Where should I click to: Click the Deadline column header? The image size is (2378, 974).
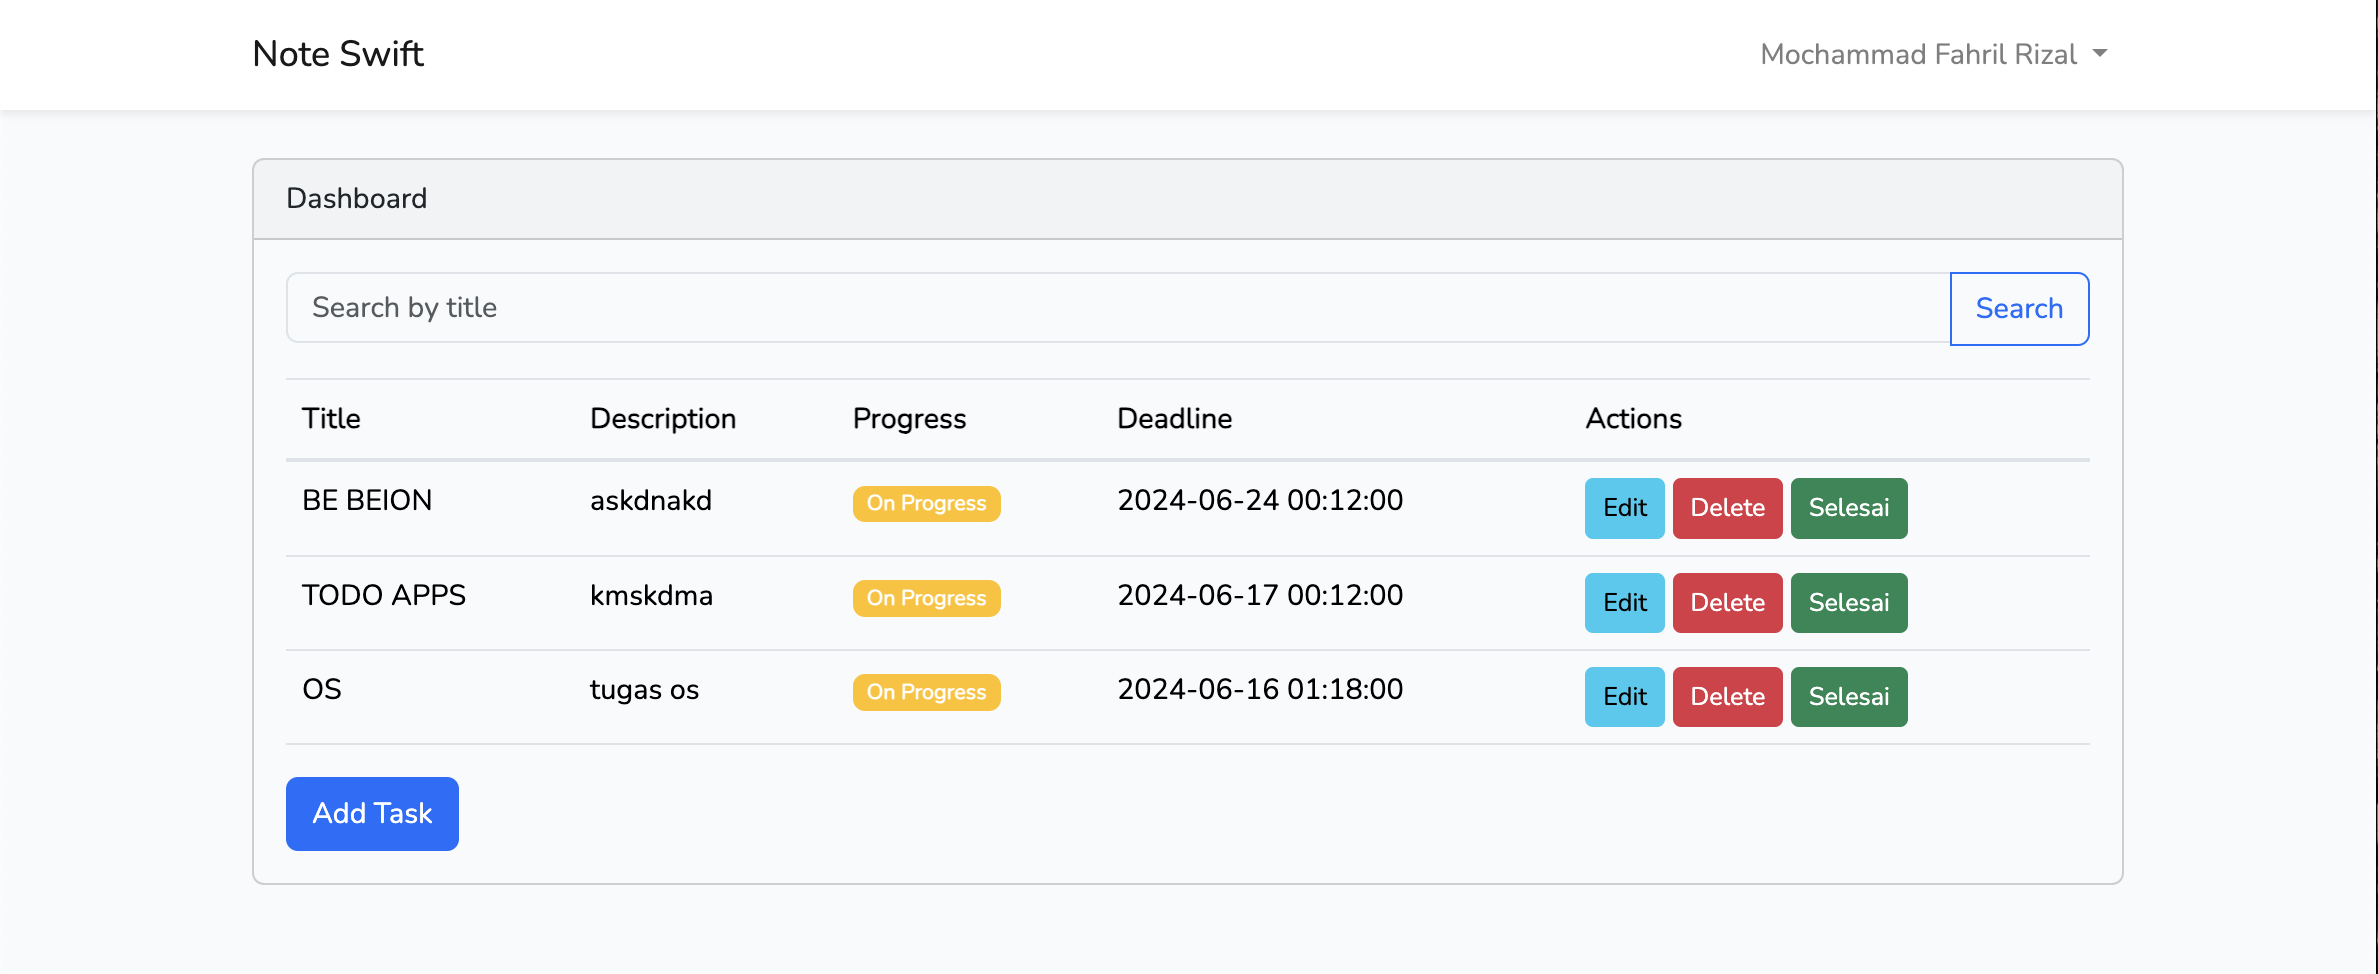tap(1174, 418)
